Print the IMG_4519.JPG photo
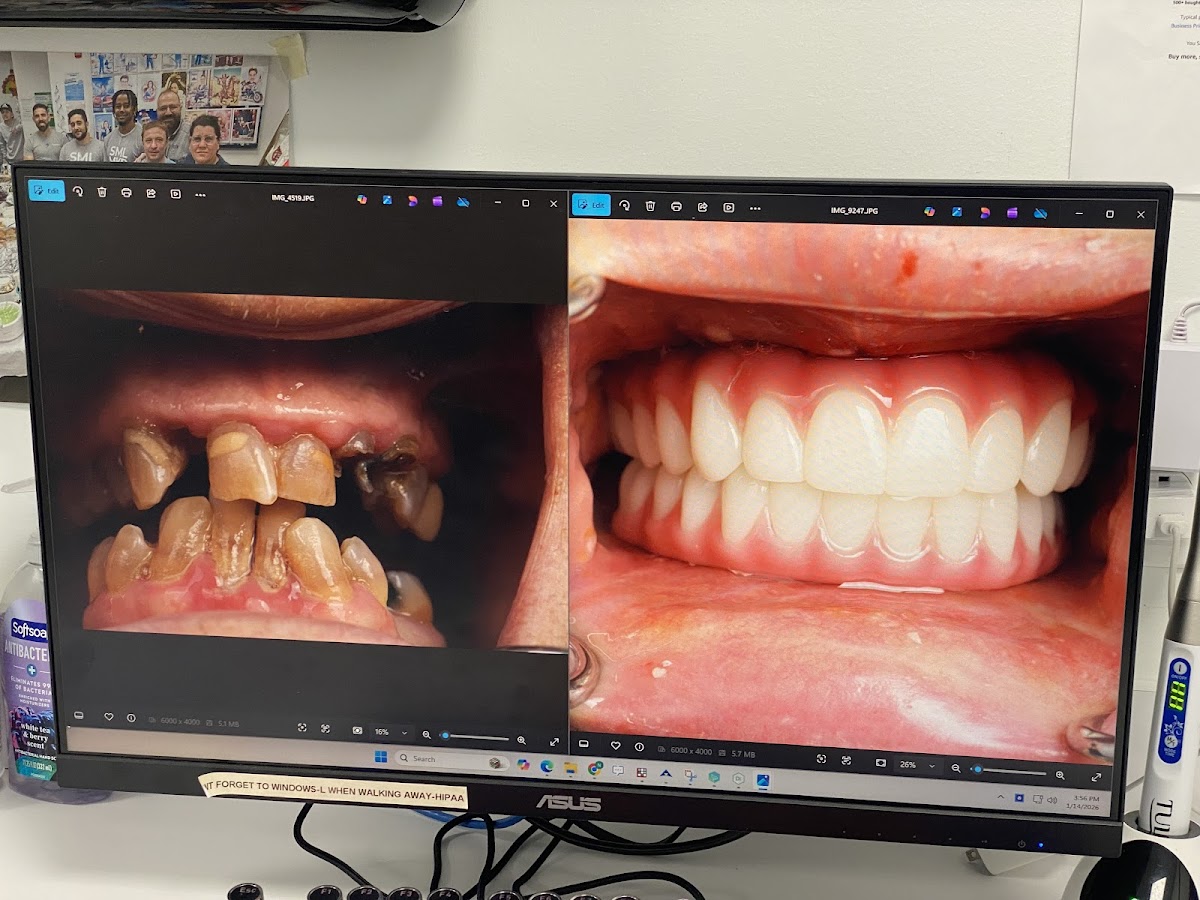 pos(126,192)
